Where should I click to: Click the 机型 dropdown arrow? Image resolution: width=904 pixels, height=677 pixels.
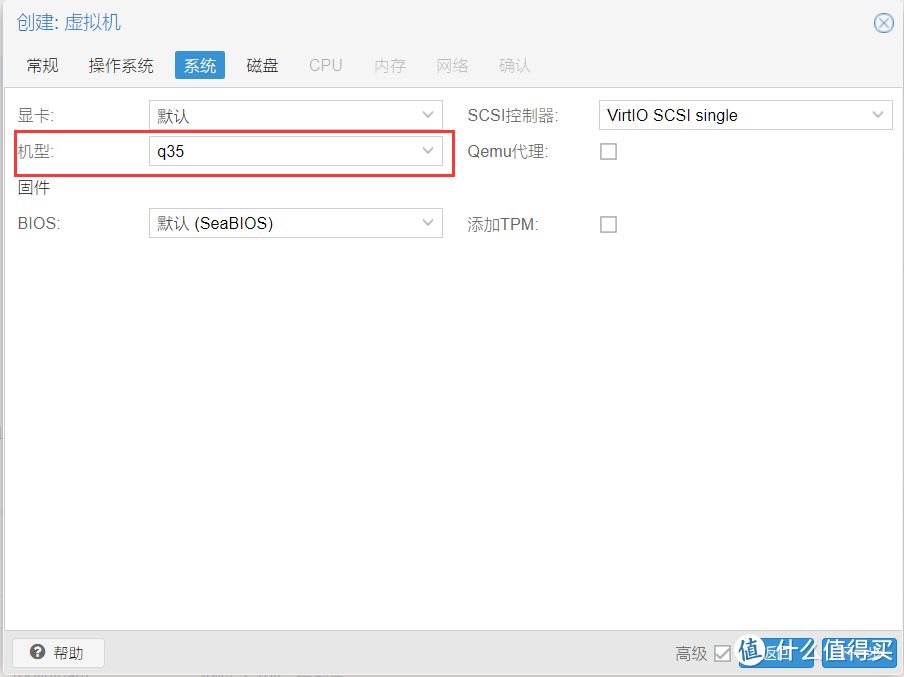428,151
